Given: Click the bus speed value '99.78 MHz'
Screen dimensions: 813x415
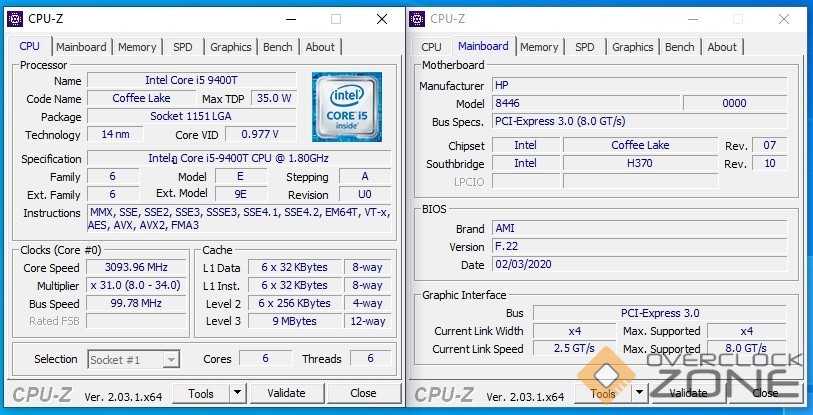Looking at the screenshot, I should tap(136, 303).
